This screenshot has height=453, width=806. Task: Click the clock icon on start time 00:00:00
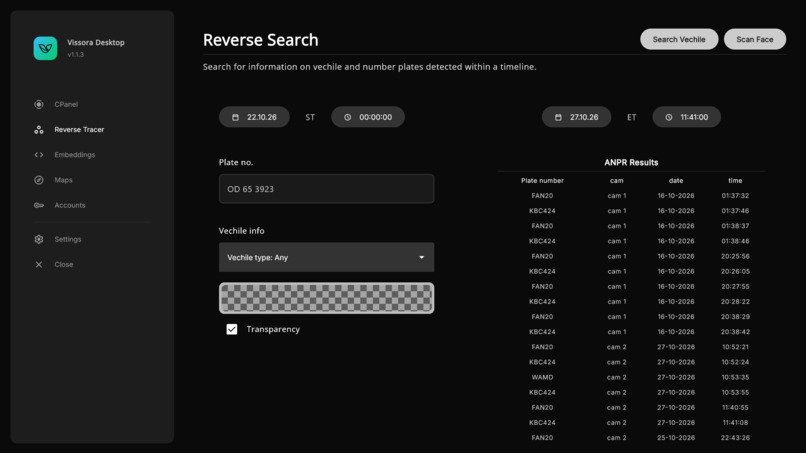tap(347, 117)
